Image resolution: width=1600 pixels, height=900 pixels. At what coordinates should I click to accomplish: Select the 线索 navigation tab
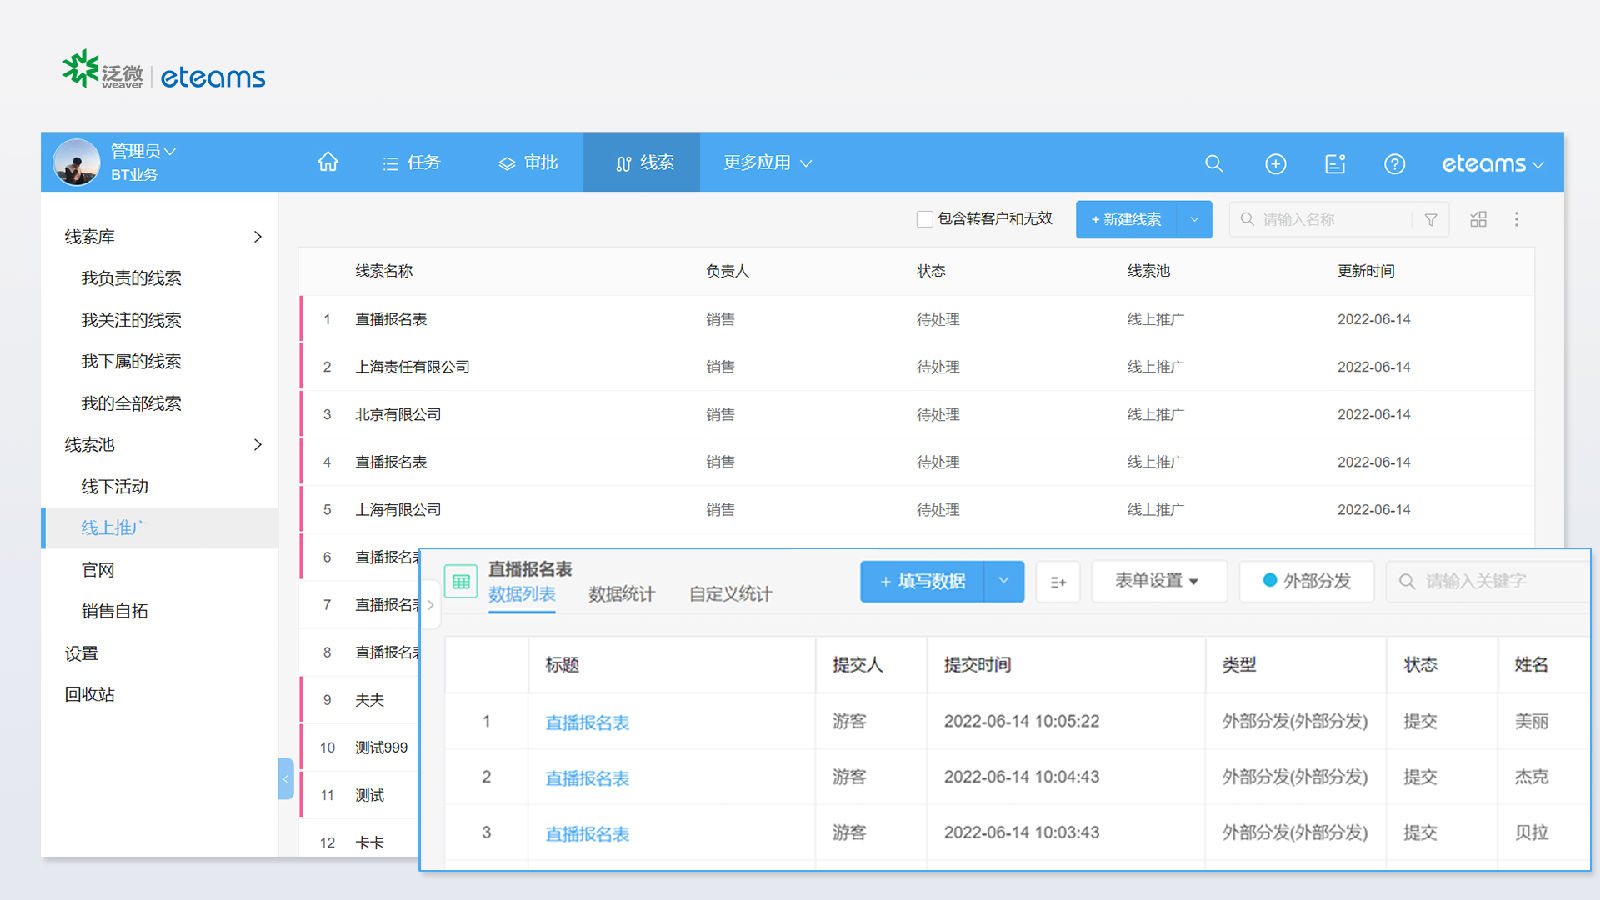(642, 162)
